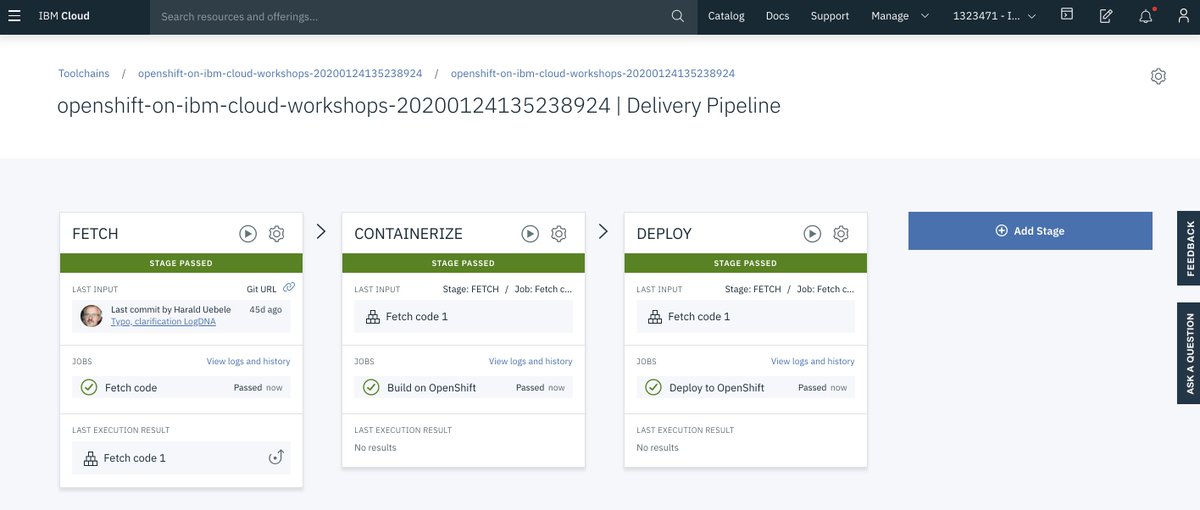This screenshot has height=510, width=1200.
Task: Click the arrow between CONTAINERIZE and DEPLOY
Action: click(x=603, y=231)
